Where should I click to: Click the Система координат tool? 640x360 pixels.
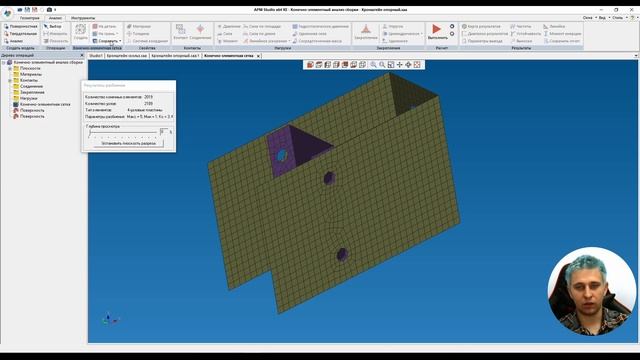pos(147,41)
